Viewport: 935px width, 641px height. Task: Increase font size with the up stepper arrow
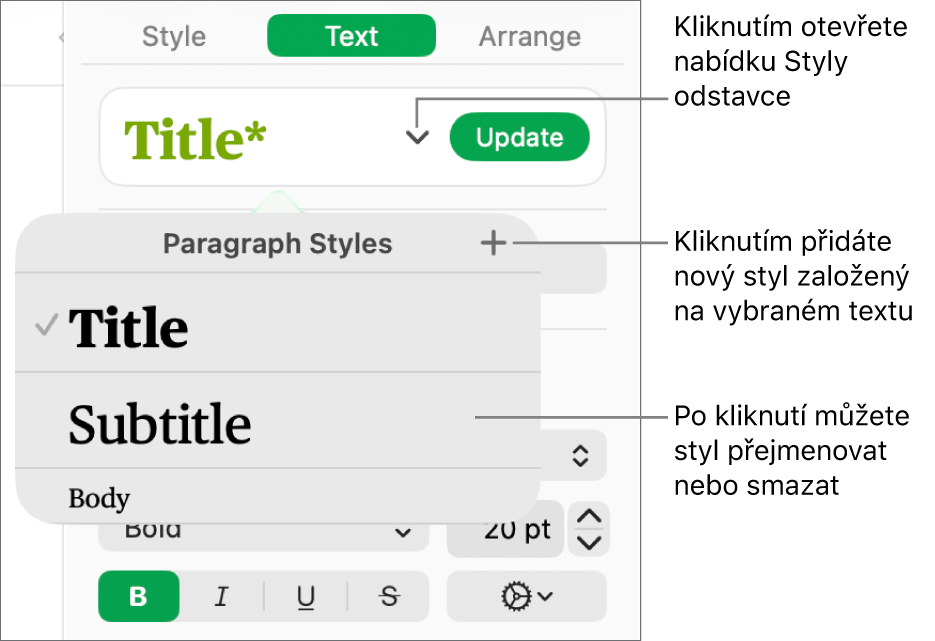click(x=588, y=516)
